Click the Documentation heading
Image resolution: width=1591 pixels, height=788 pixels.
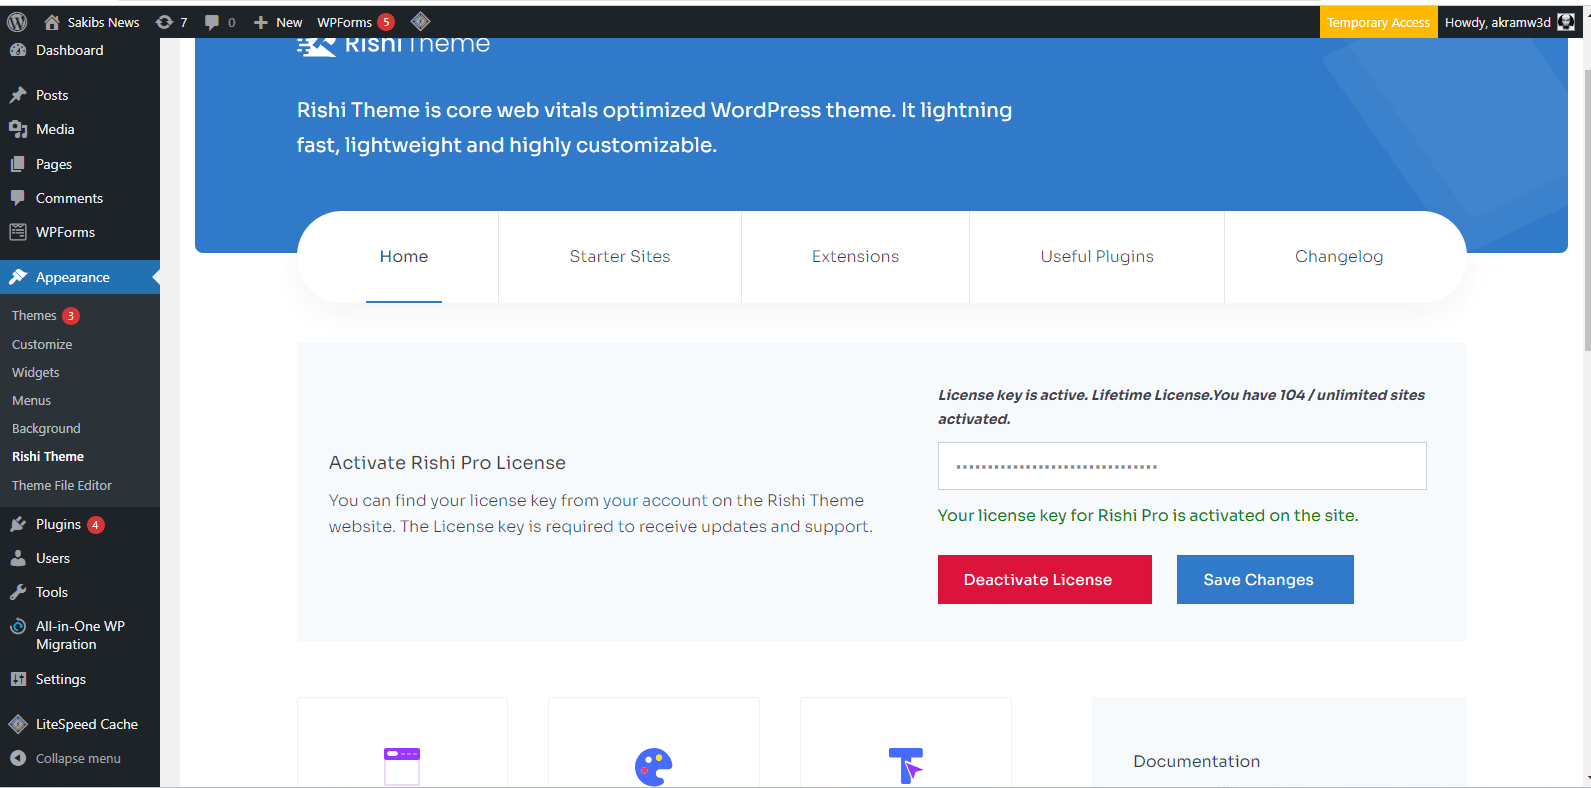click(x=1196, y=761)
